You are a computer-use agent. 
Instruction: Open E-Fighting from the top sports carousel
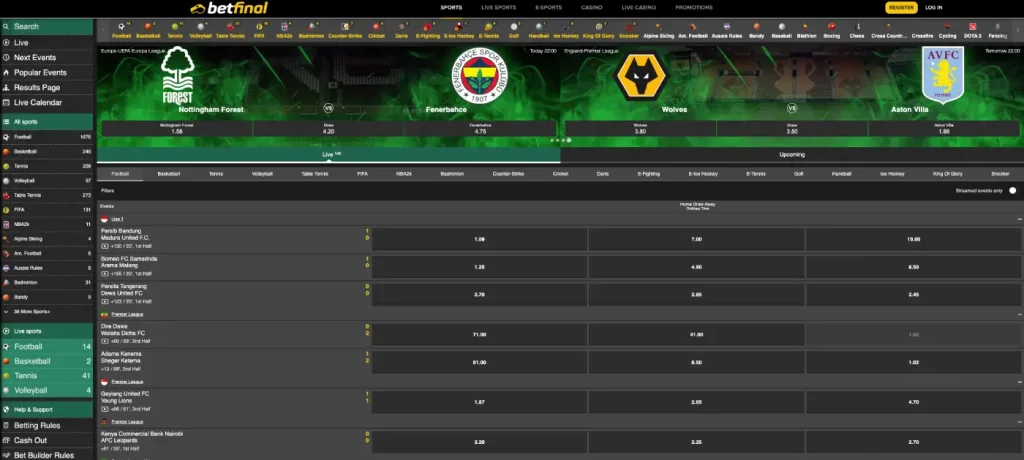427,31
